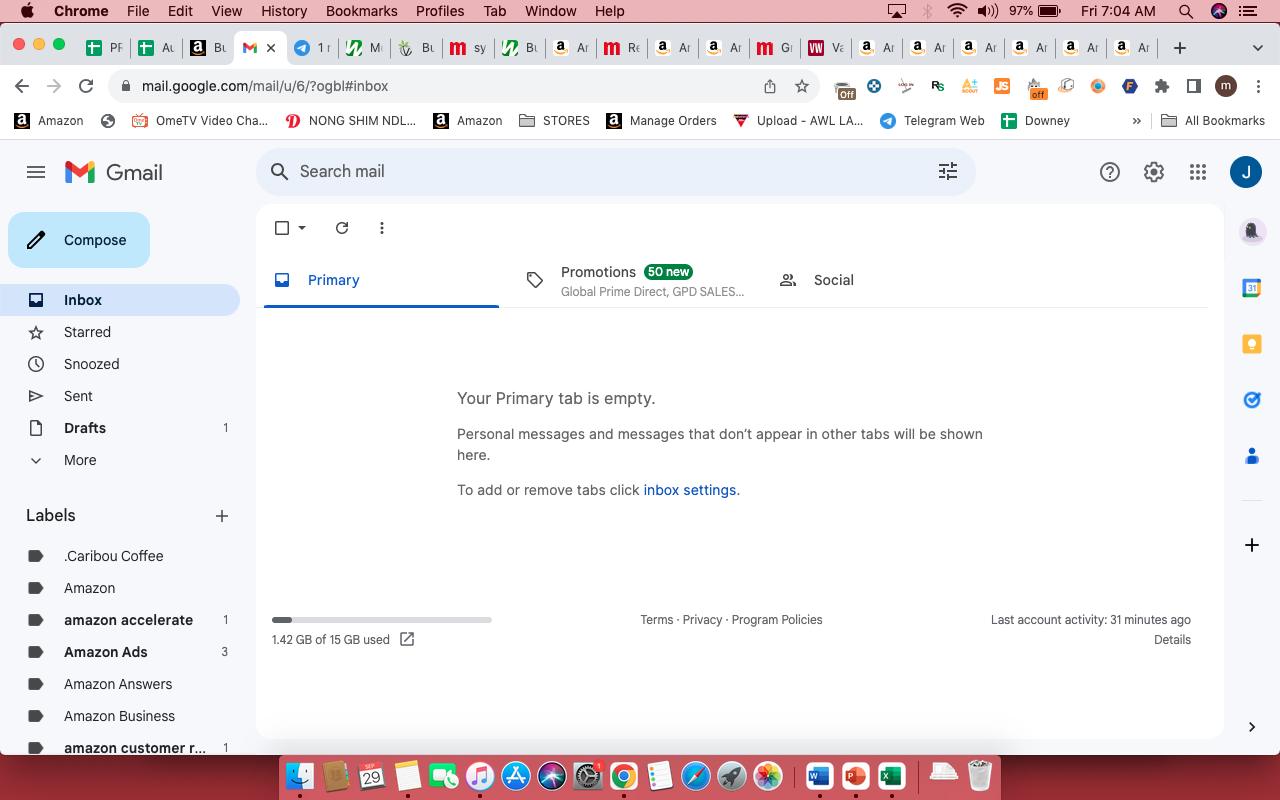Open the Privacy link

click(x=702, y=620)
